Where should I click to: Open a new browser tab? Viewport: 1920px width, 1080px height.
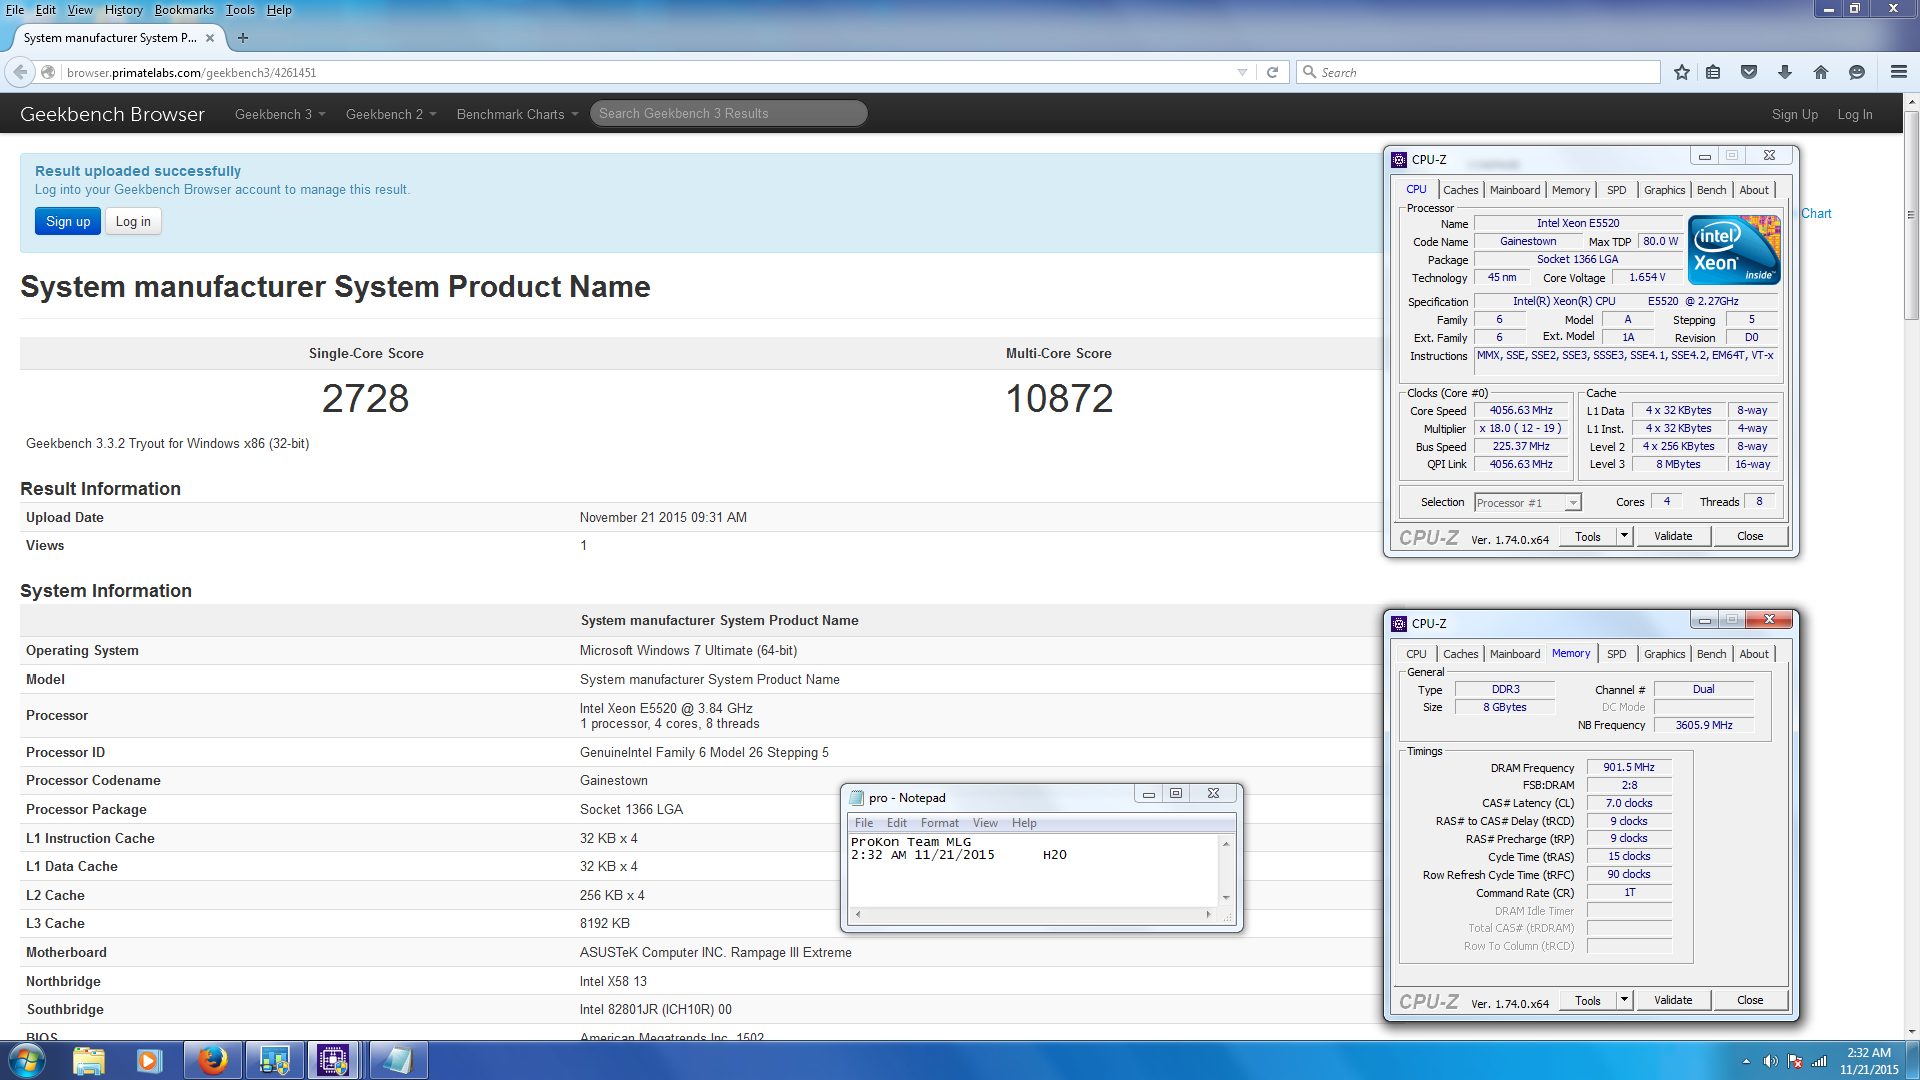243,38
